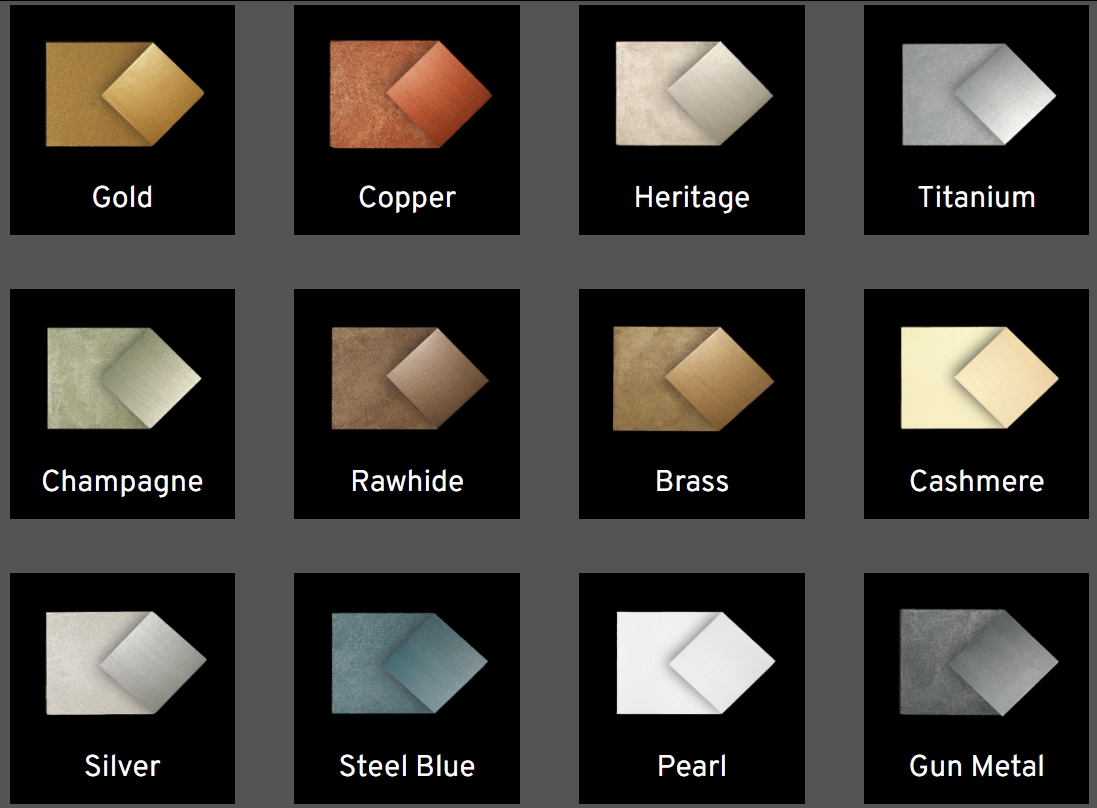Click the white Pearl finish swatch
The image size is (1097, 808).
(692, 662)
